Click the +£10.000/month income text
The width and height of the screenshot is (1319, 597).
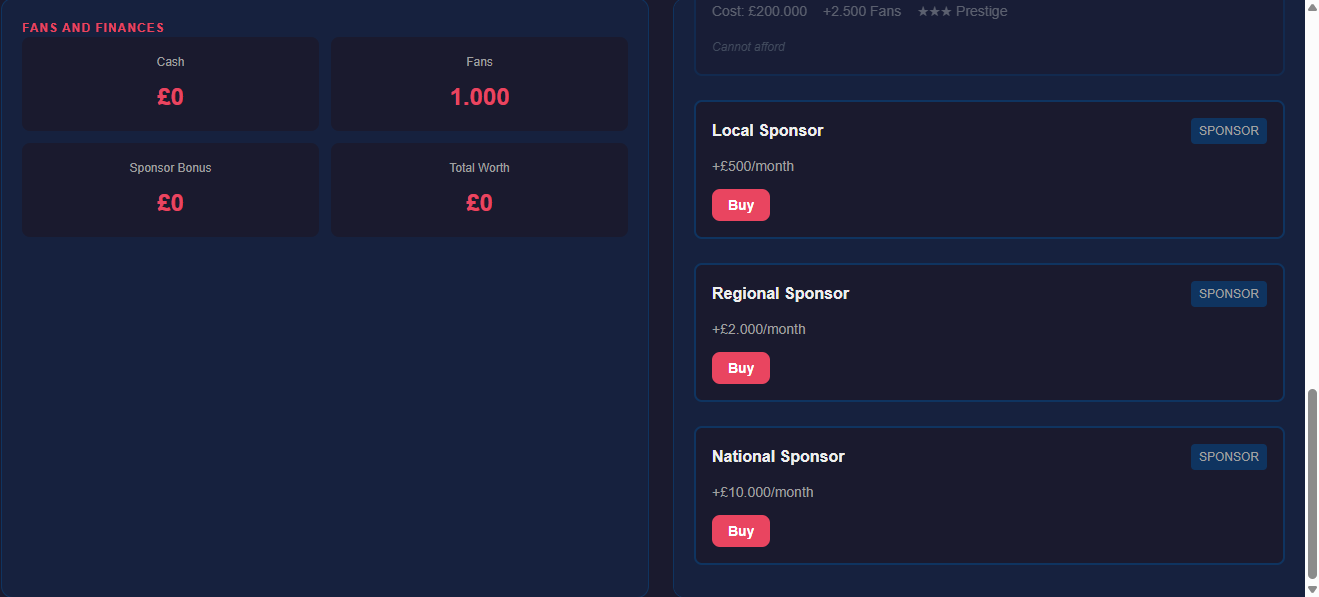[762, 492]
